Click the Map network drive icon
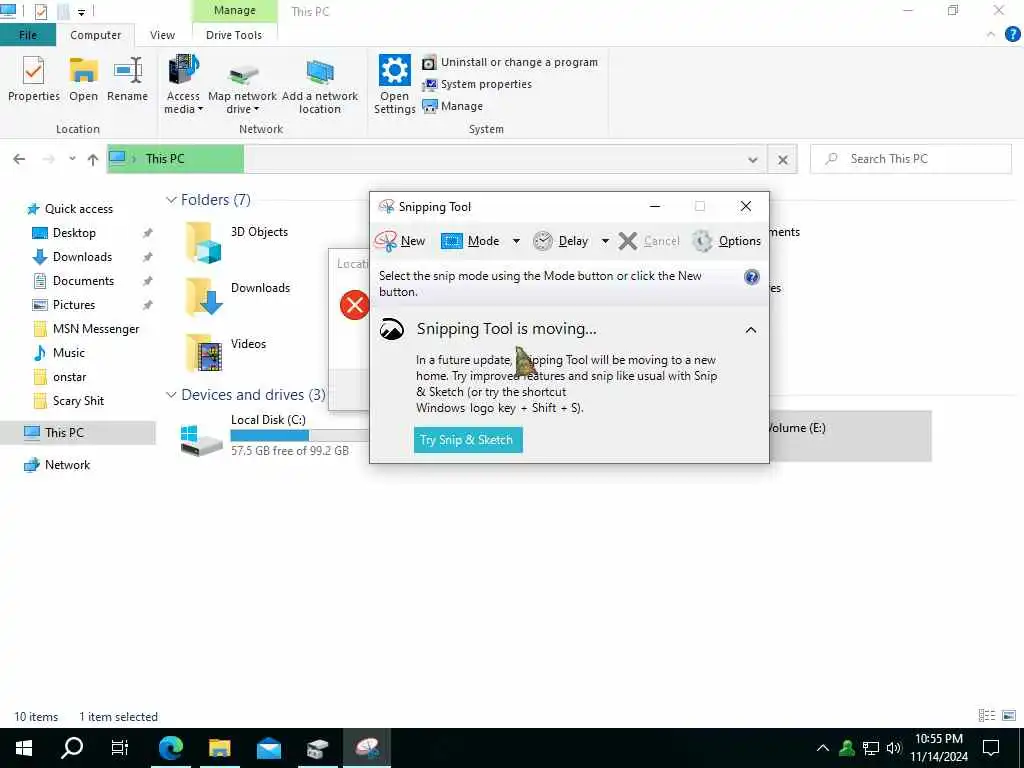1024x768 pixels. [242, 85]
